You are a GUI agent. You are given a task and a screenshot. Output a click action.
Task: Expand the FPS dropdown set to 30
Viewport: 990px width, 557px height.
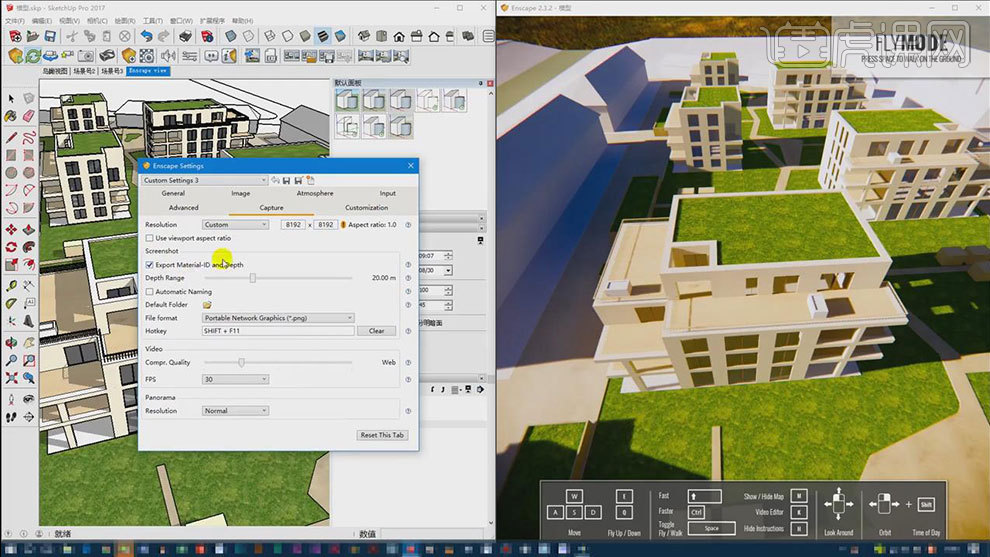coord(235,379)
